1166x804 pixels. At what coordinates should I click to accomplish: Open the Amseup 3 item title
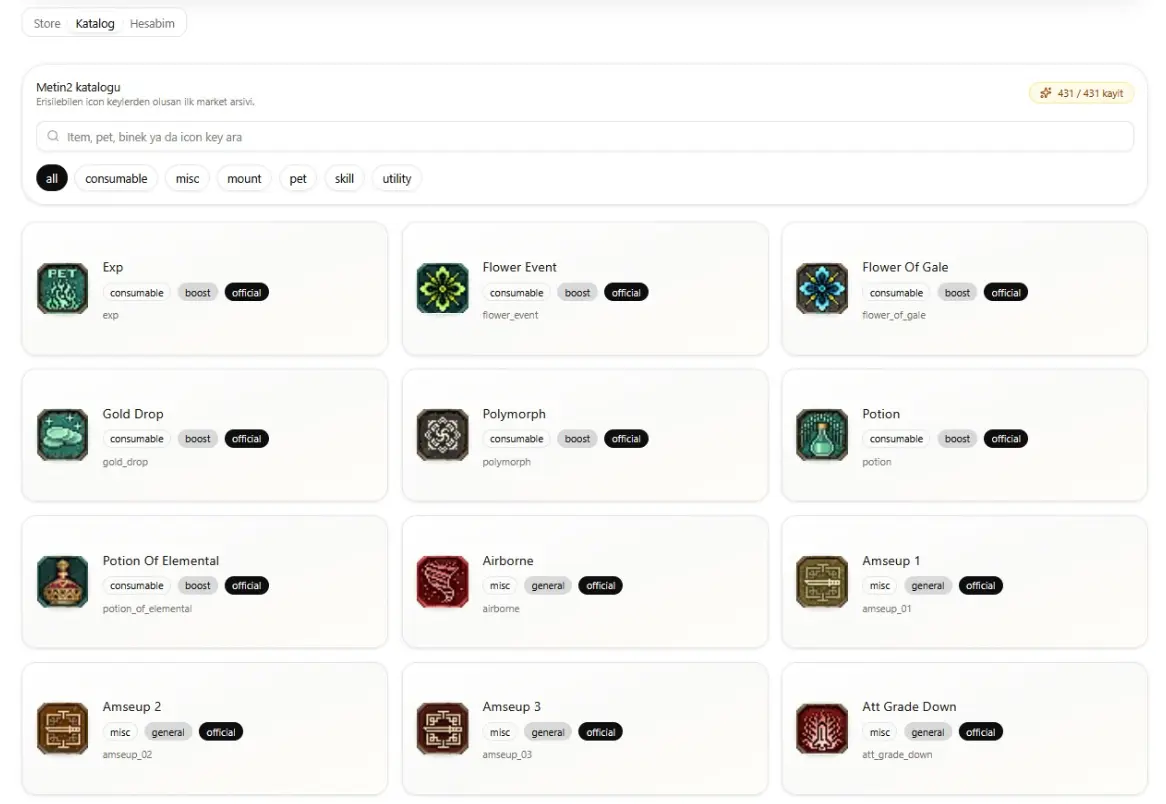(511, 707)
